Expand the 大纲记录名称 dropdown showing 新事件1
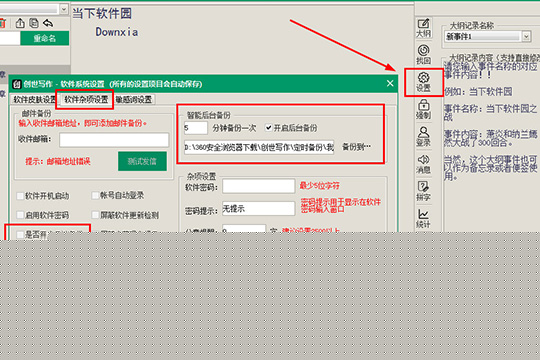Screen dimensions: 540x360 526,36
